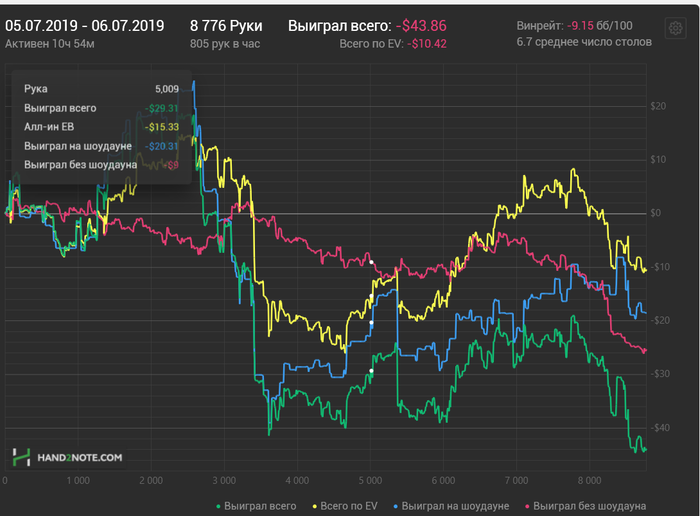Click the 'Винрейт: -9.15 бб/100' stat
Image resolution: width=700 pixels, height=516 pixels.
[x=573, y=25]
